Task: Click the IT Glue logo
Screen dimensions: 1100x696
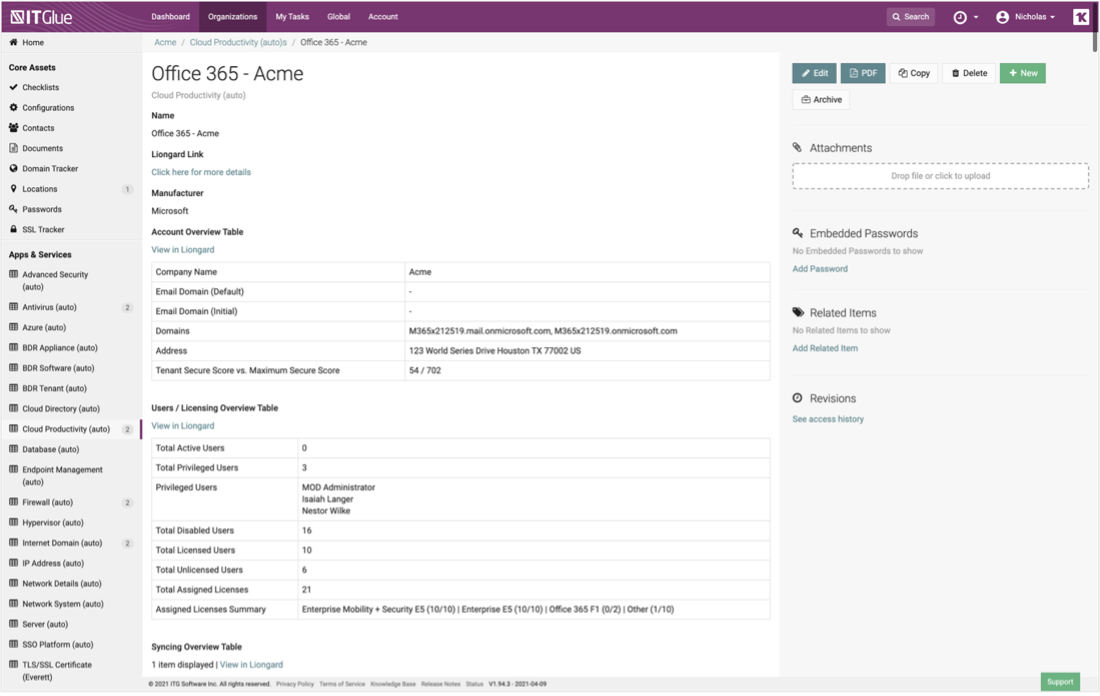Action: click(x=41, y=17)
